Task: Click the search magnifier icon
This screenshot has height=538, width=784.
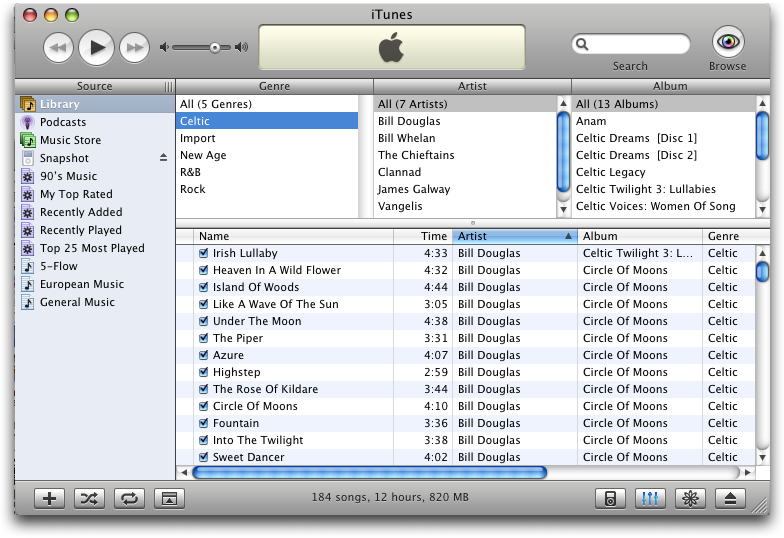Action: pyautogui.click(x=582, y=44)
